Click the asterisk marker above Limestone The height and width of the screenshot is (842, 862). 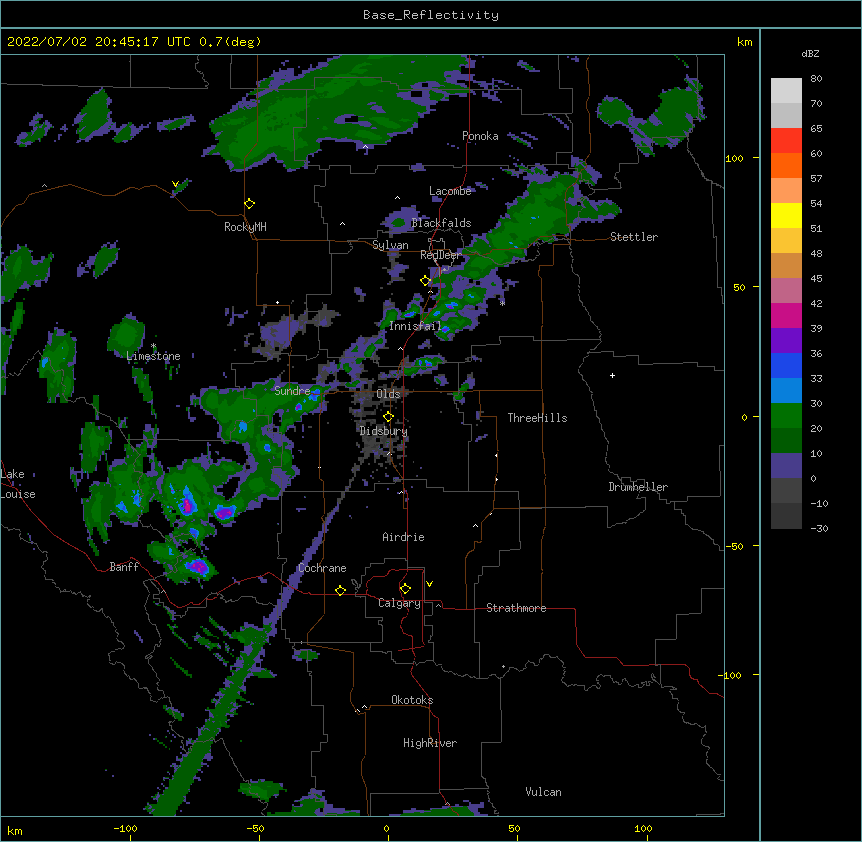tap(153, 346)
